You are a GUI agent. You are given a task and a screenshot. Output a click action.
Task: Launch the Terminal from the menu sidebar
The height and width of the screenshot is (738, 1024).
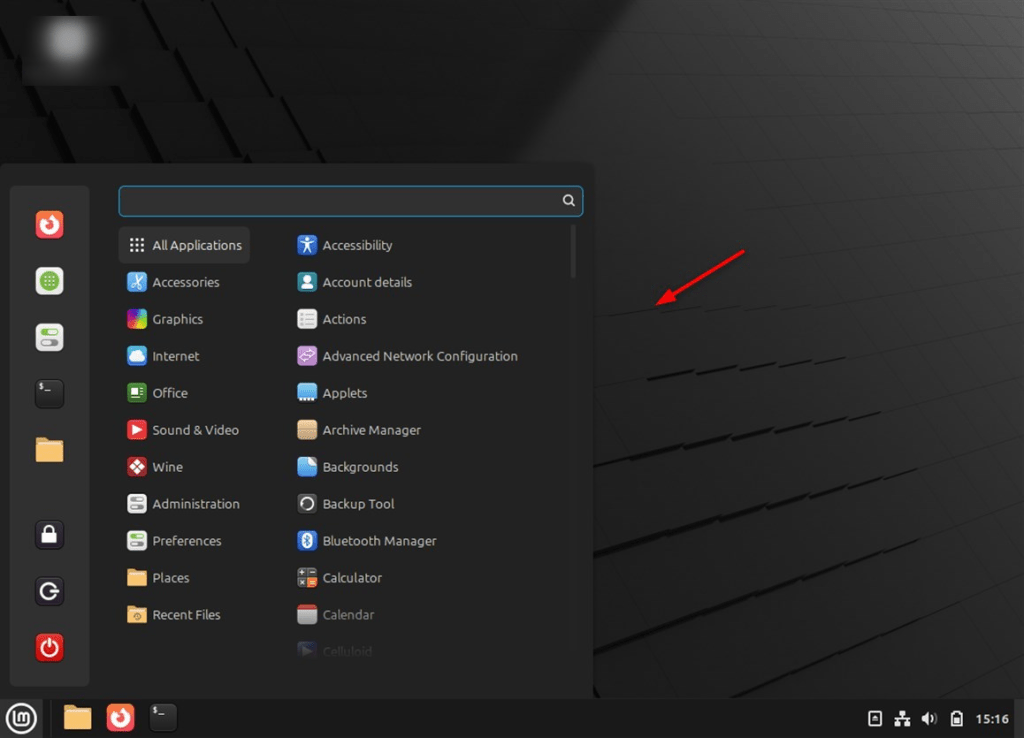49,393
